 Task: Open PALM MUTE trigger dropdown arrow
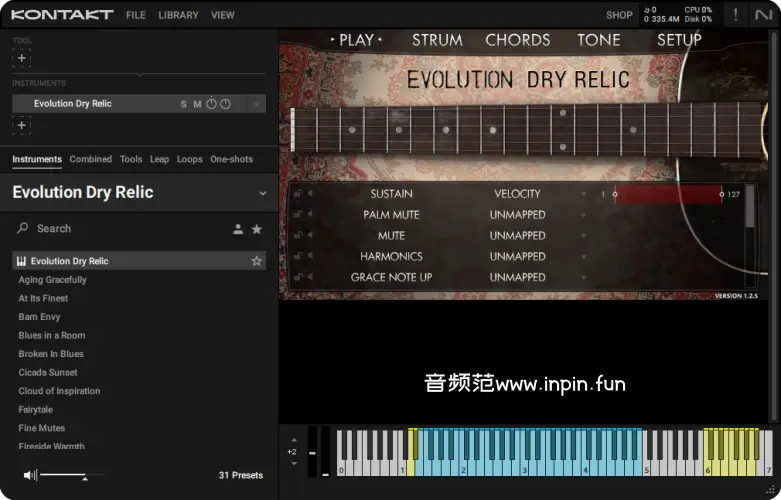[x=583, y=215]
